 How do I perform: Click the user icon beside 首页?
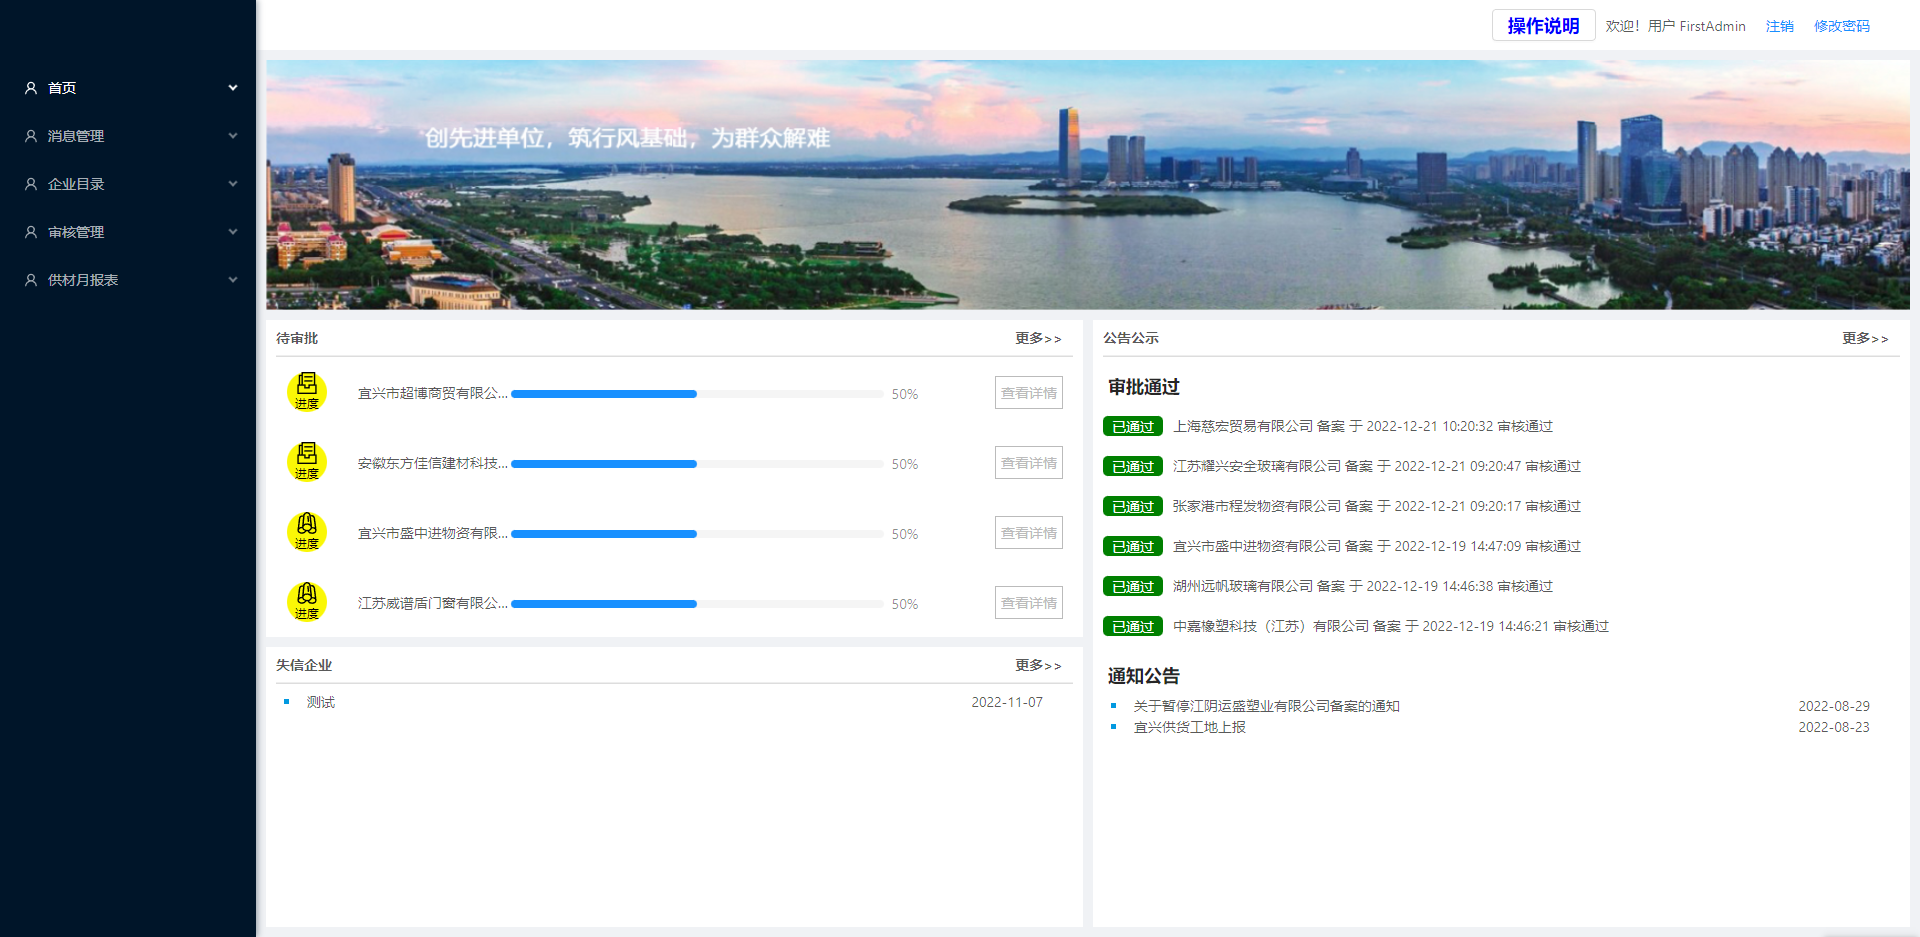(x=31, y=88)
